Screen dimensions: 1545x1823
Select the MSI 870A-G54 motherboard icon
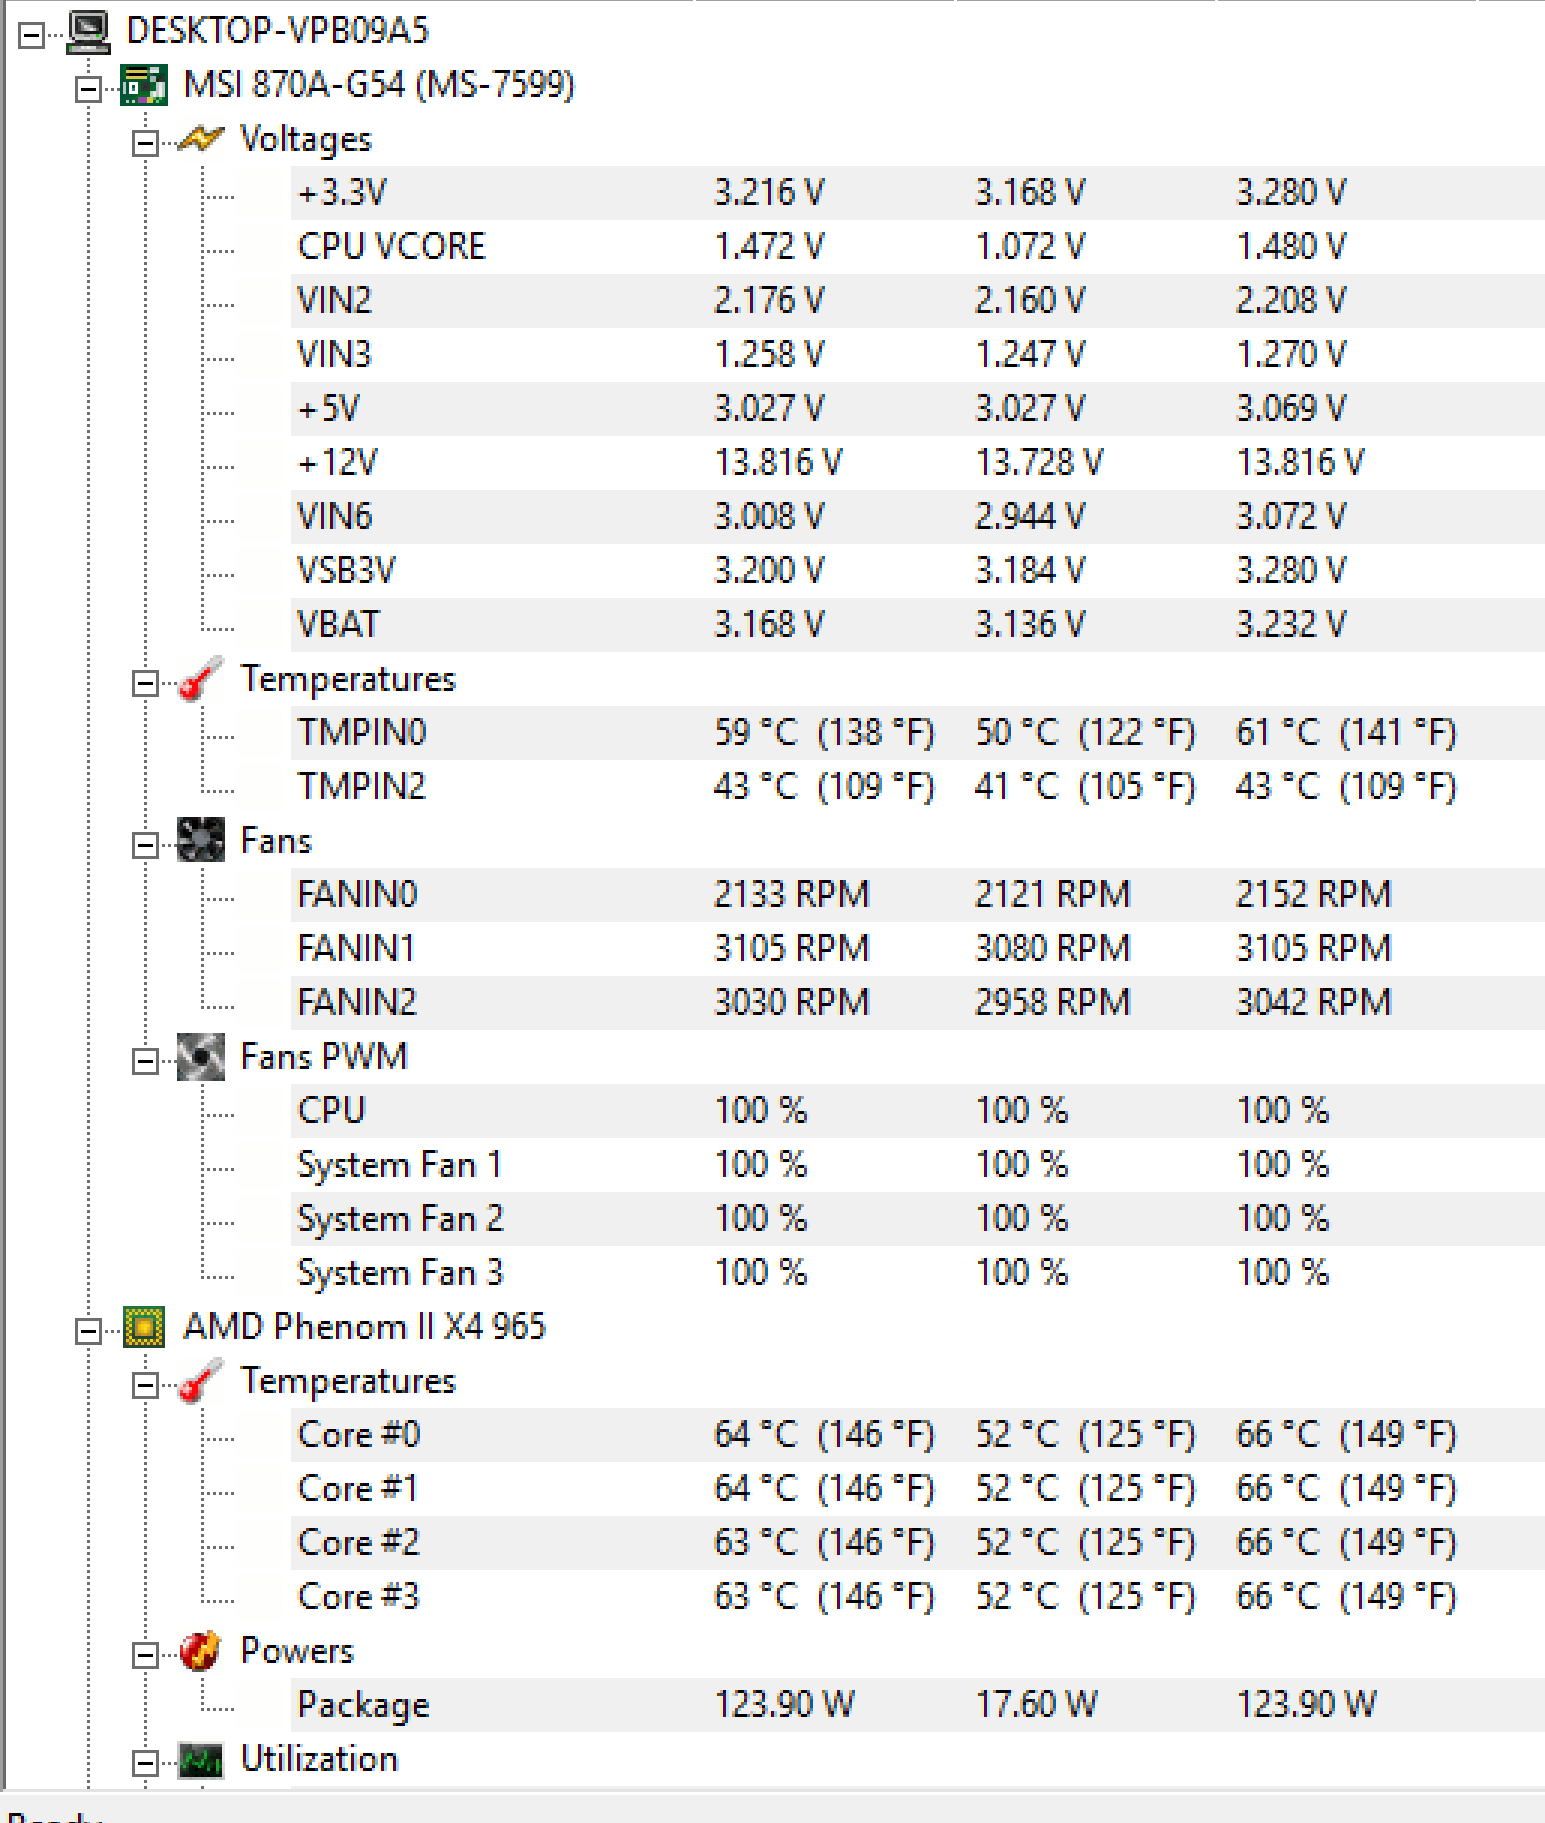click(144, 85)
